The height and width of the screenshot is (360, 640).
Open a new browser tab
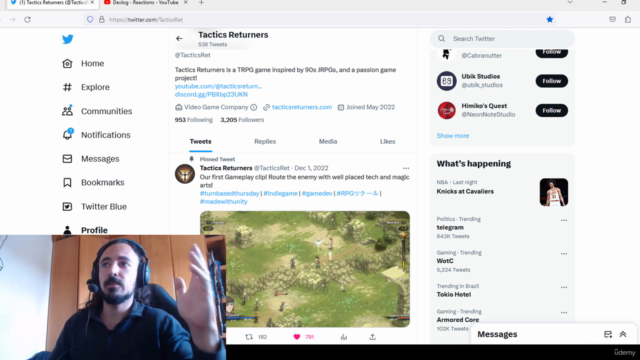point(201,3)
